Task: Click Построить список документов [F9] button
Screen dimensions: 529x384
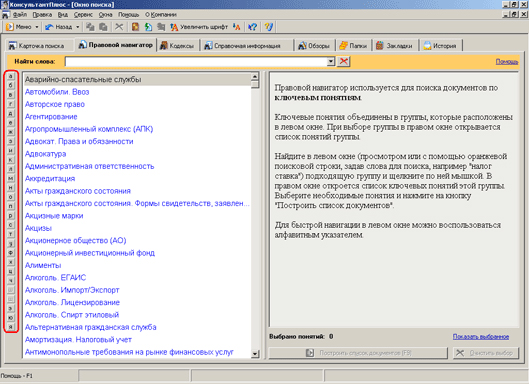Action: pyautogui.click(x=358, y=353)
